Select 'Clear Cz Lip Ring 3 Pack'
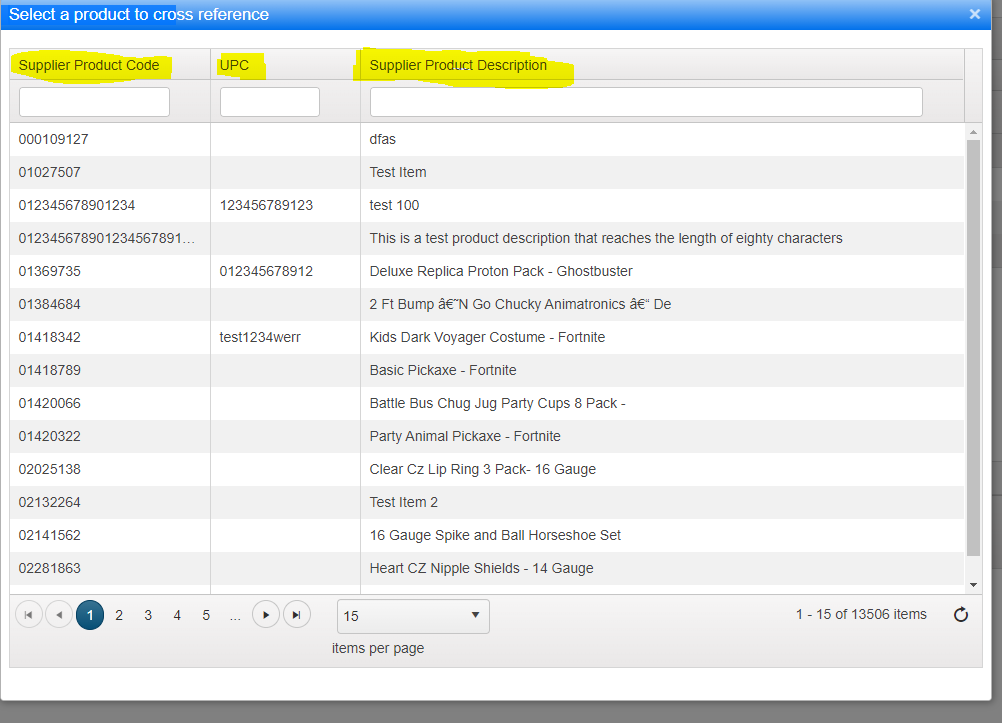 click(482, 470)
